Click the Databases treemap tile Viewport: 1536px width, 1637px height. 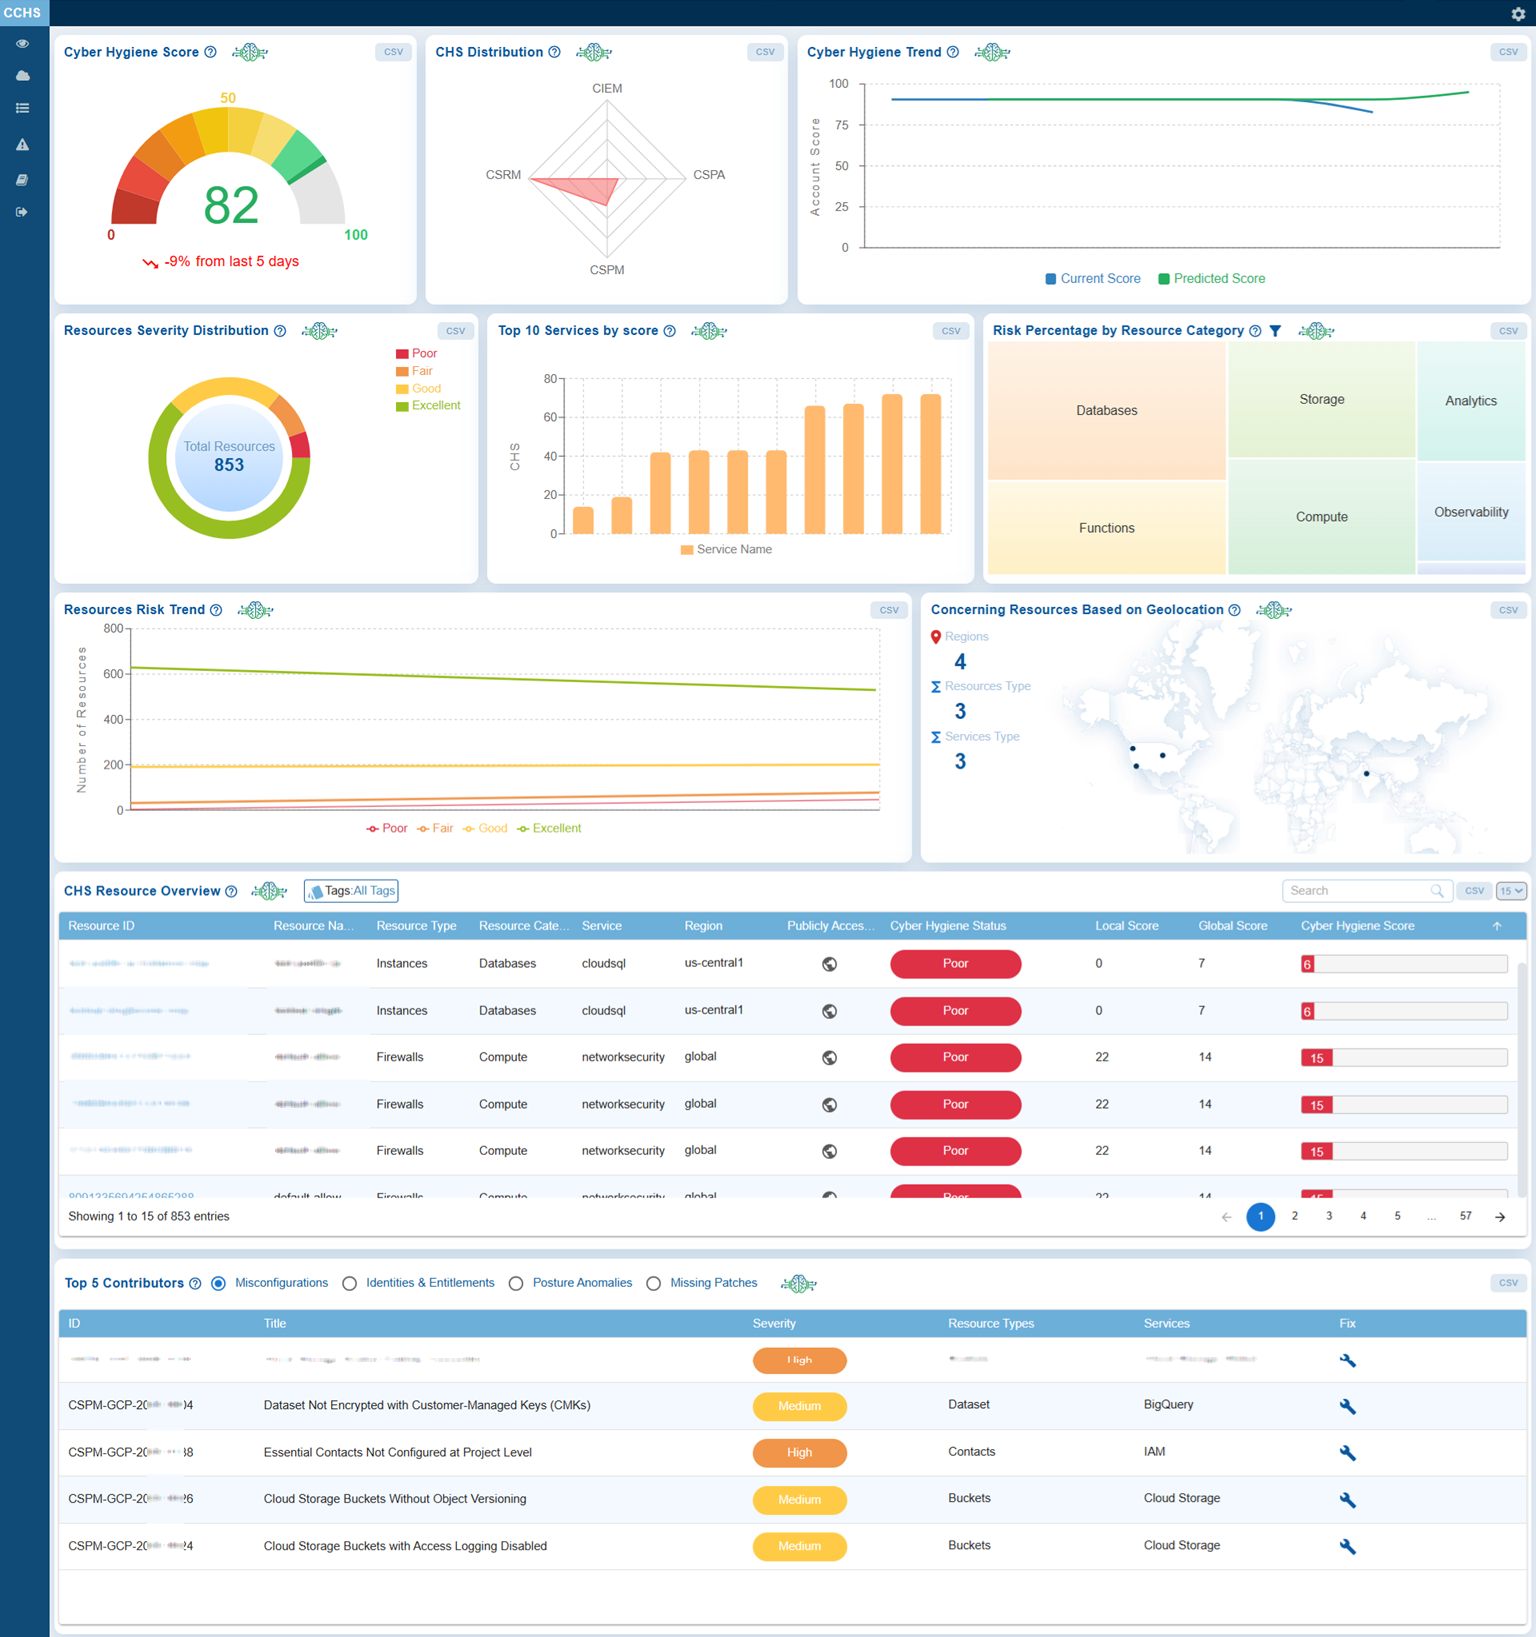pyautogui.click(x=1106, y=411)
